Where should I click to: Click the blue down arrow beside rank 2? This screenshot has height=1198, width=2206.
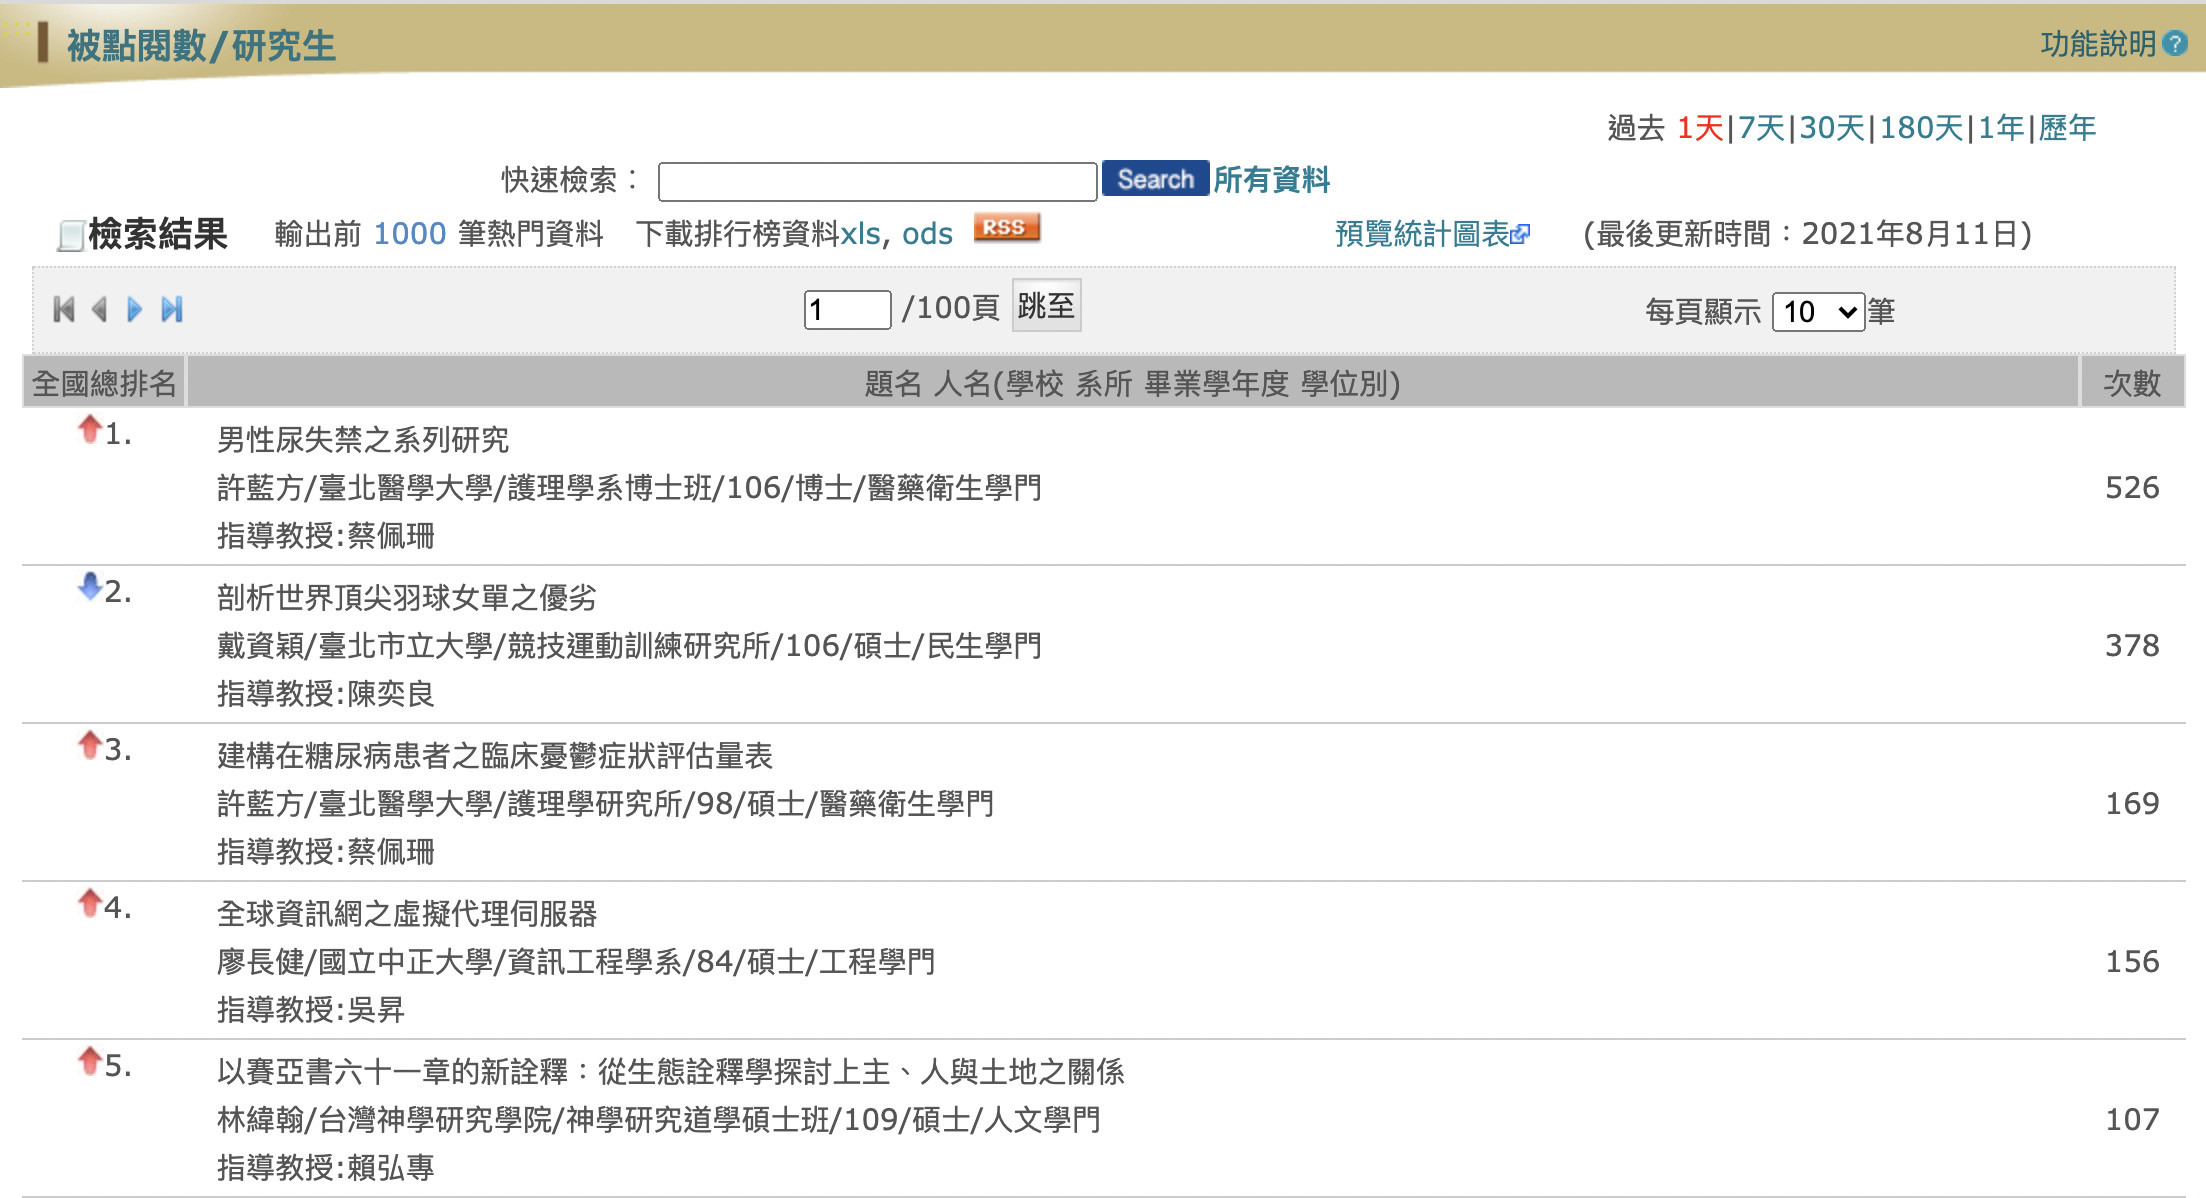pyautogui.click(x=90, y=587)
